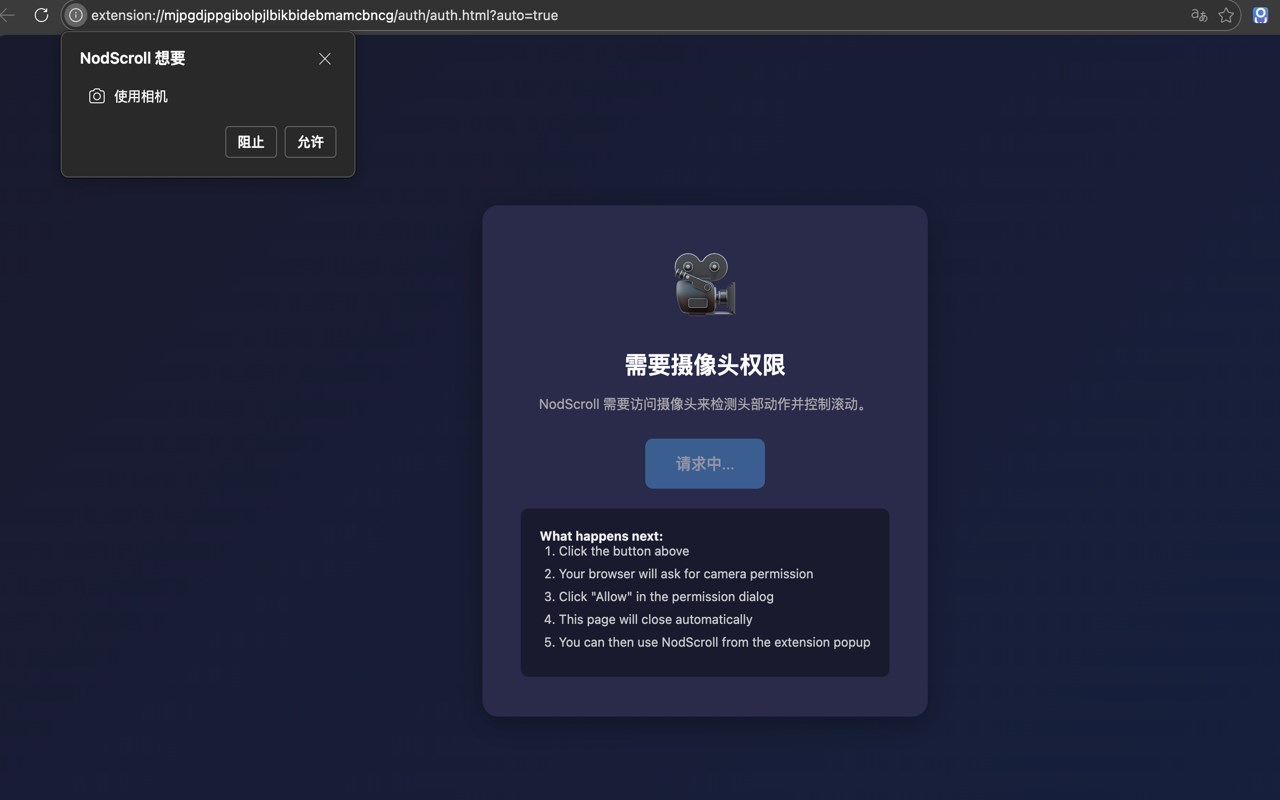Image resolution: width=1280 pixels, height=800 pixels.
Task: Click the "What happens next:" heading
Action: coord(601,536)
